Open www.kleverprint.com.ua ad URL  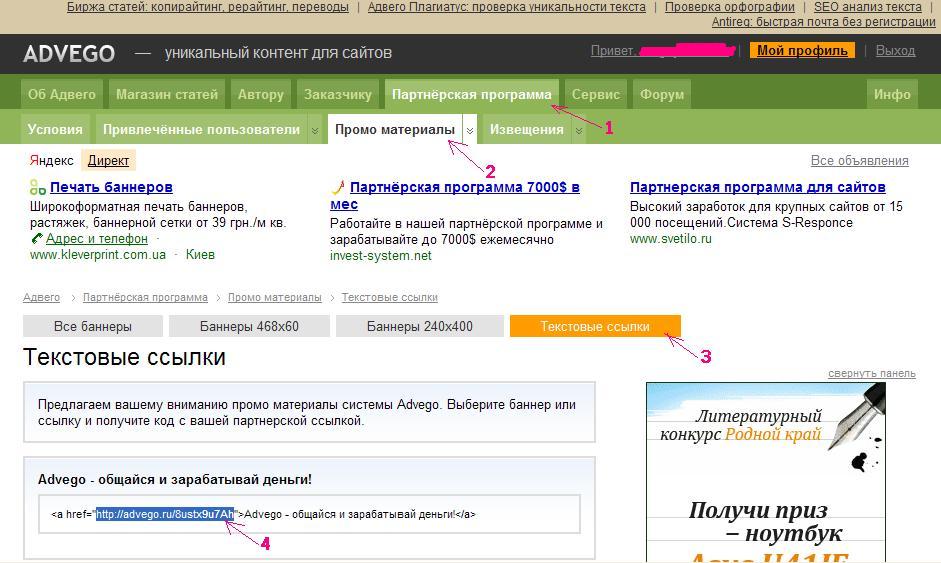pos(98,254)
